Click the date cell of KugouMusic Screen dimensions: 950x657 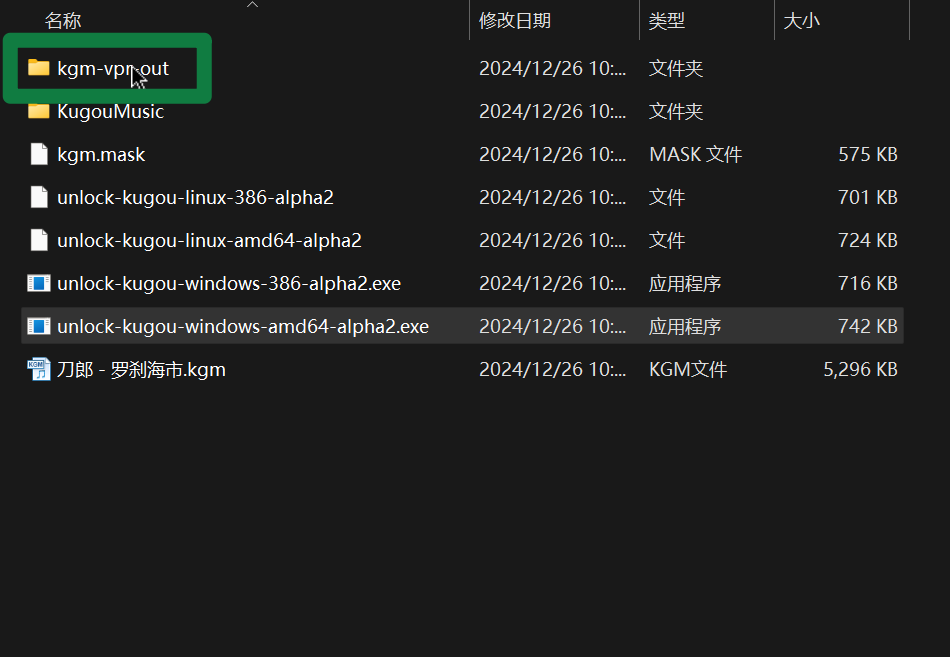coord(553,112)
